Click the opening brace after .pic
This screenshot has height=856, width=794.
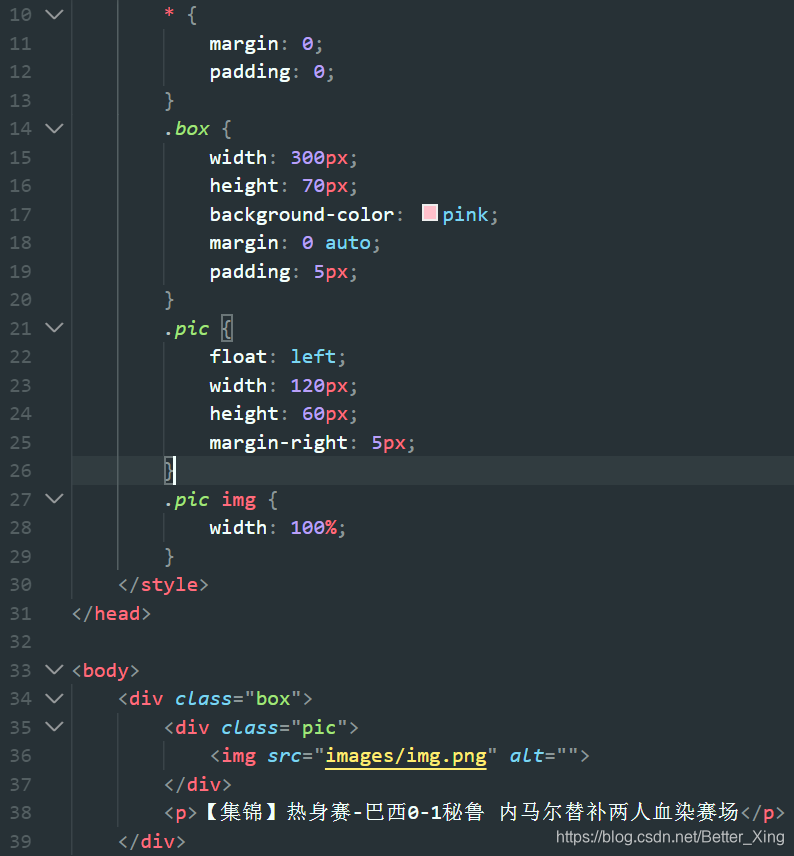227,329
